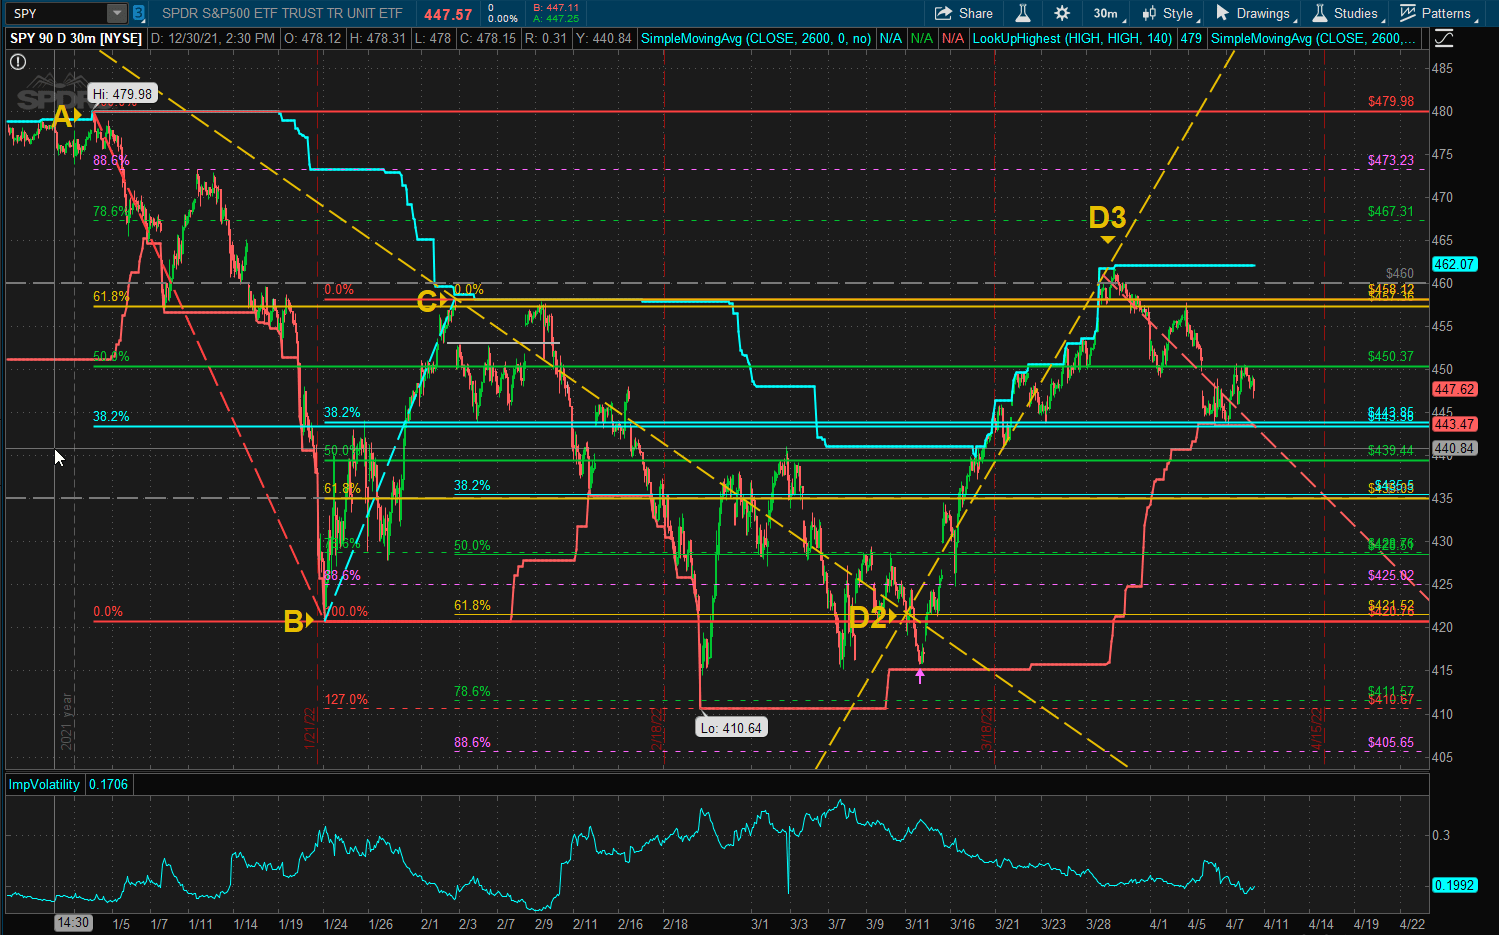Click the last price 447.57

448,14
